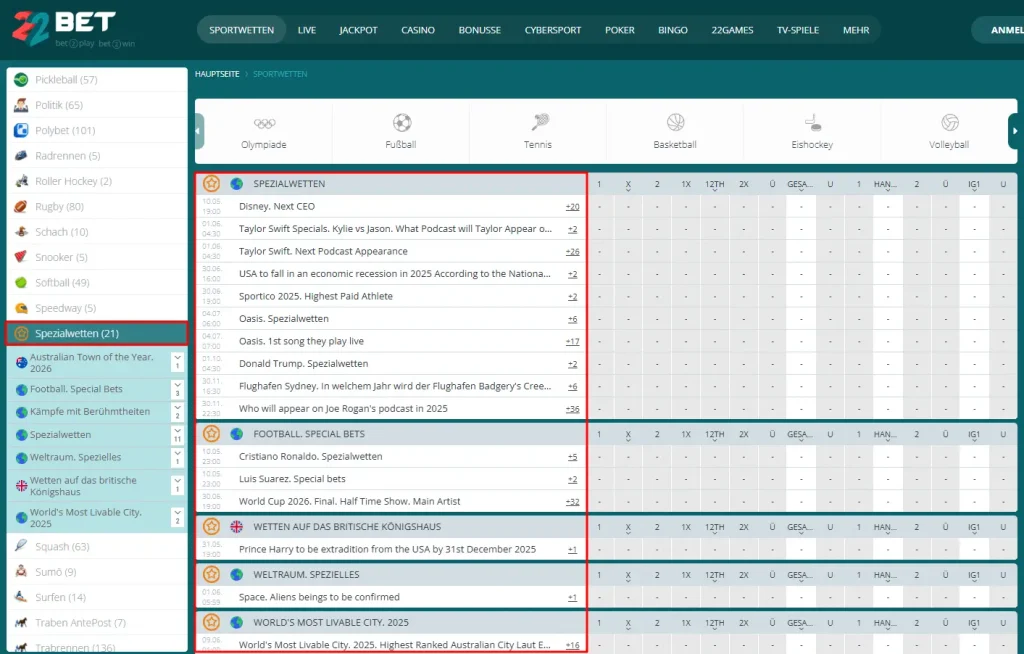This screenshot has height=654, width=1024.
Task: Open the Olympiade sport icon
Action: 264,123
